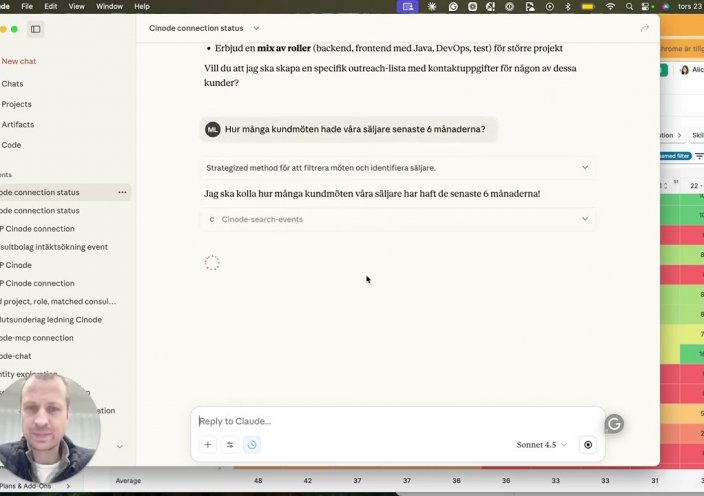Open the Edit menu in menu bar
Viewport: 704px width, 496px height.
51,6
